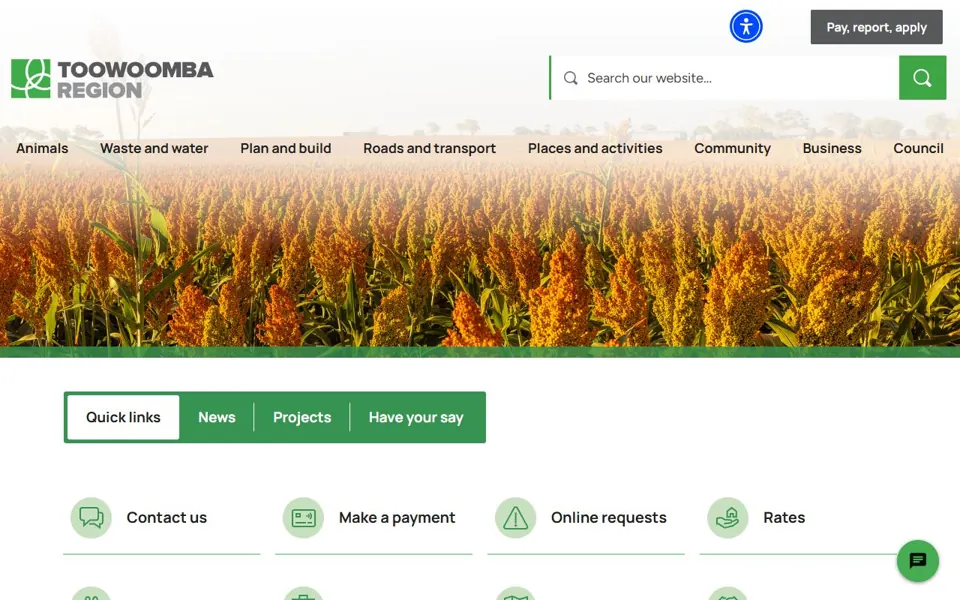The height and width of the screenshot is (600, 960).
Task: Open the Plan and build menu
Action: point(285,148)
